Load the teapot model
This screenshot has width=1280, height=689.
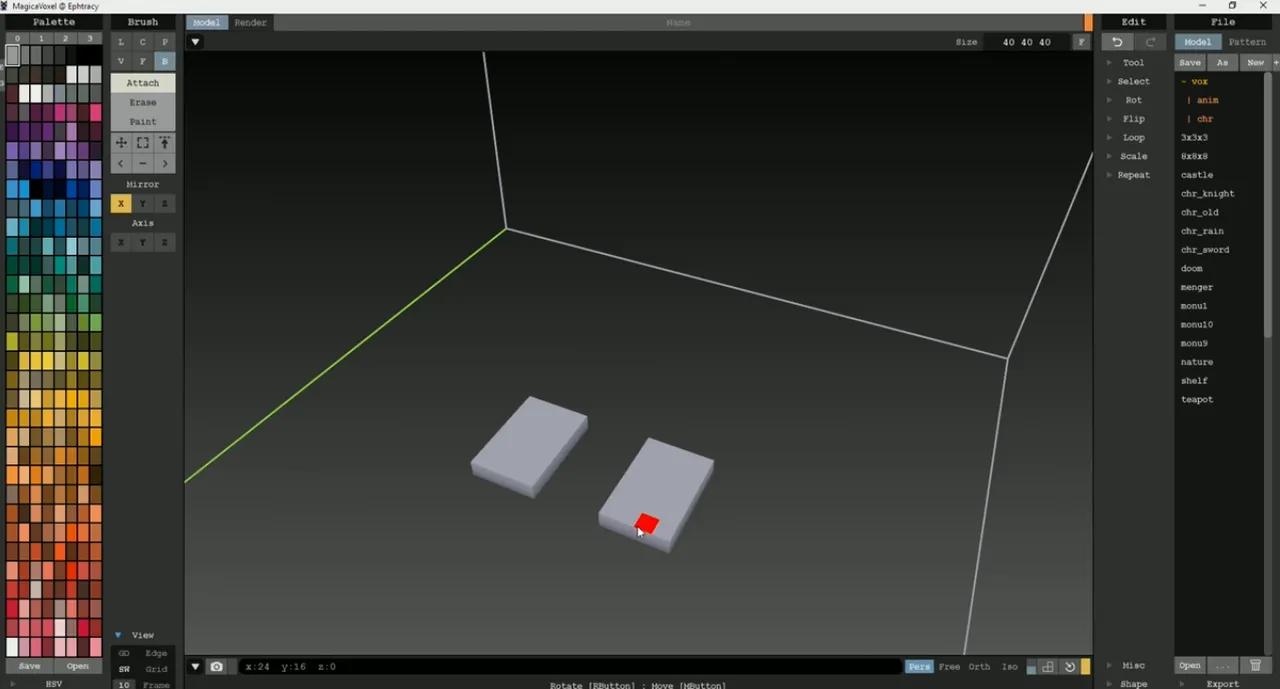click(1197, 400)
